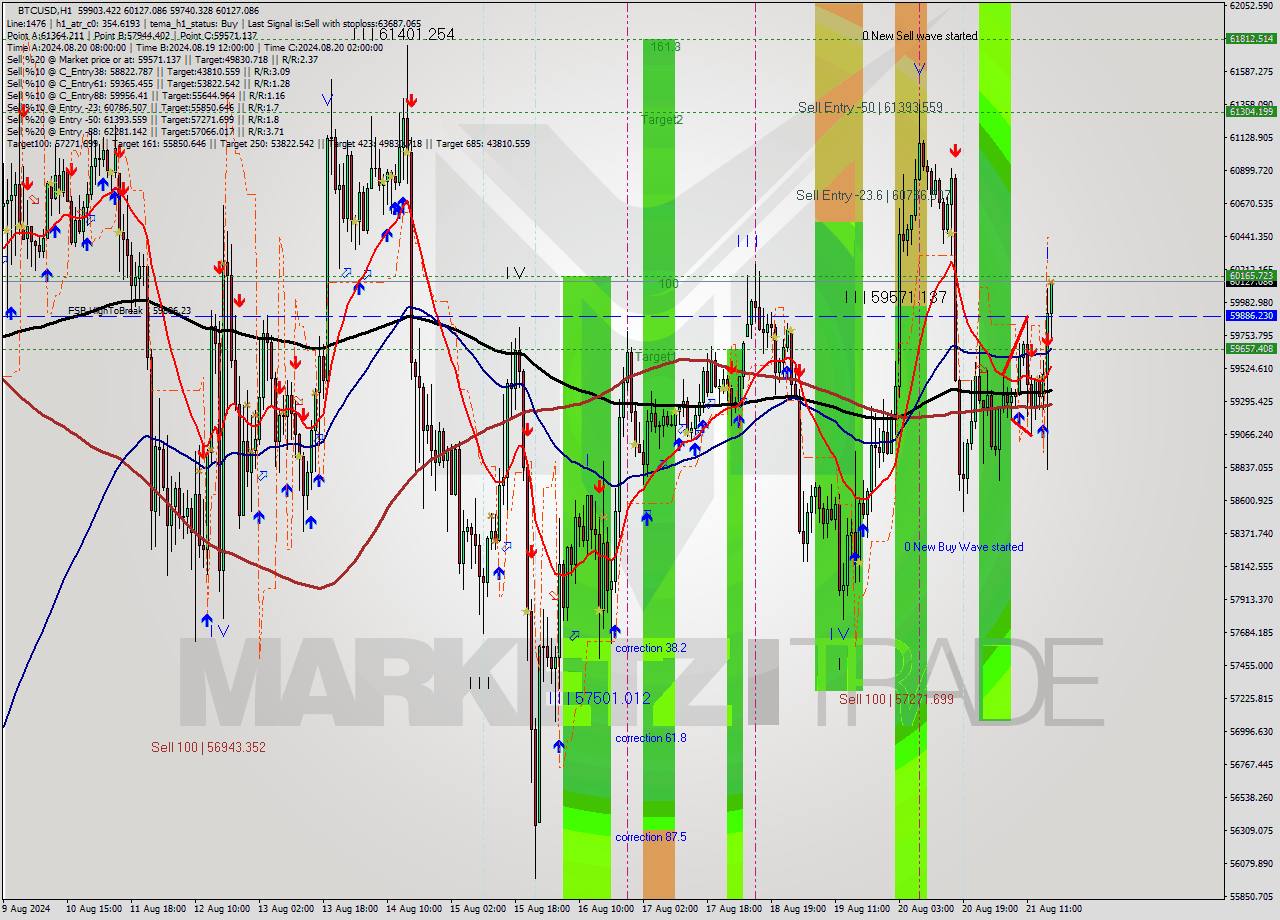Viewport: 1280px width, 920px height.
Task: Click the green 61304.199 price tag
Action: pyautogui.click(x=1250, y=111)
